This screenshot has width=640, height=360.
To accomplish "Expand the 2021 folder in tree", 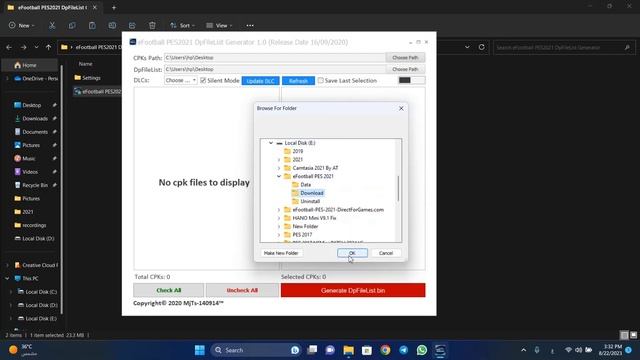I will 279,160.
